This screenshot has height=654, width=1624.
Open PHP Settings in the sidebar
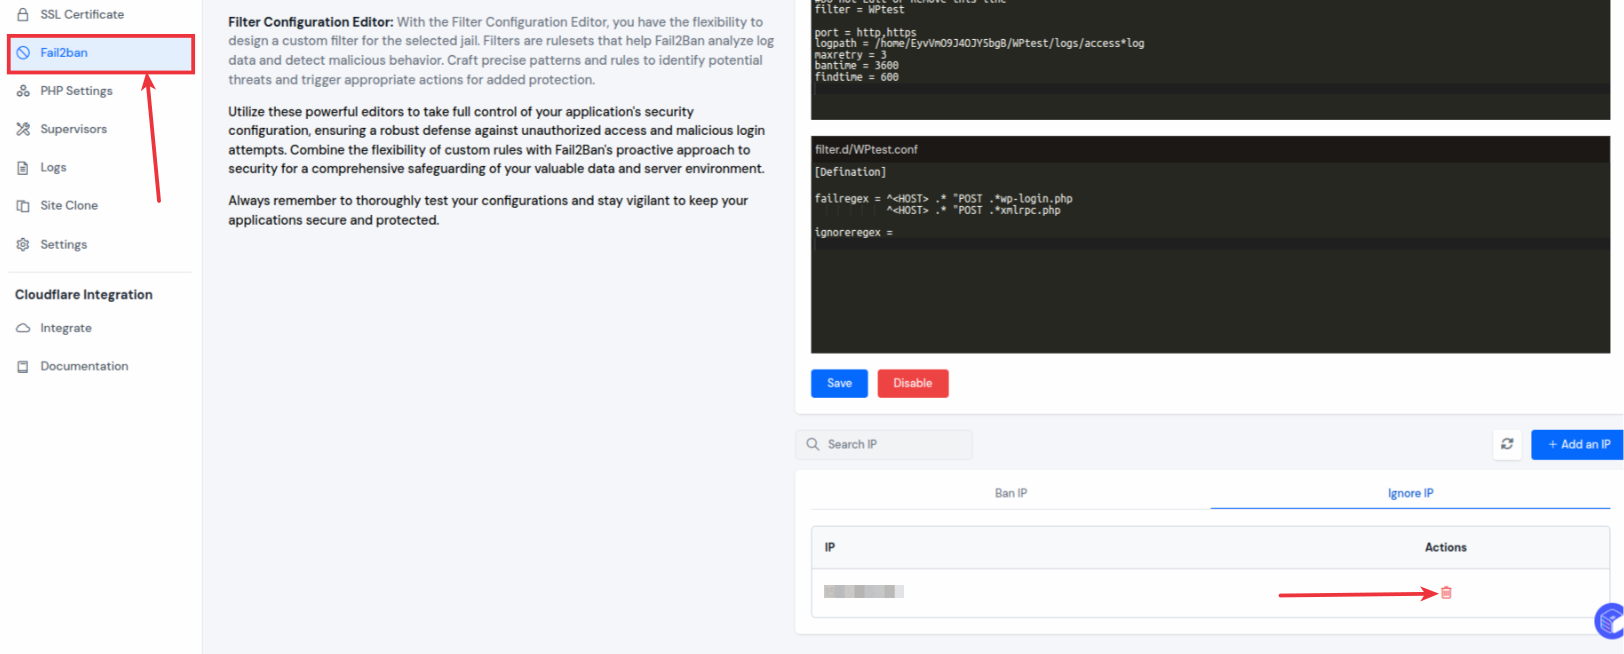(76, 91)
